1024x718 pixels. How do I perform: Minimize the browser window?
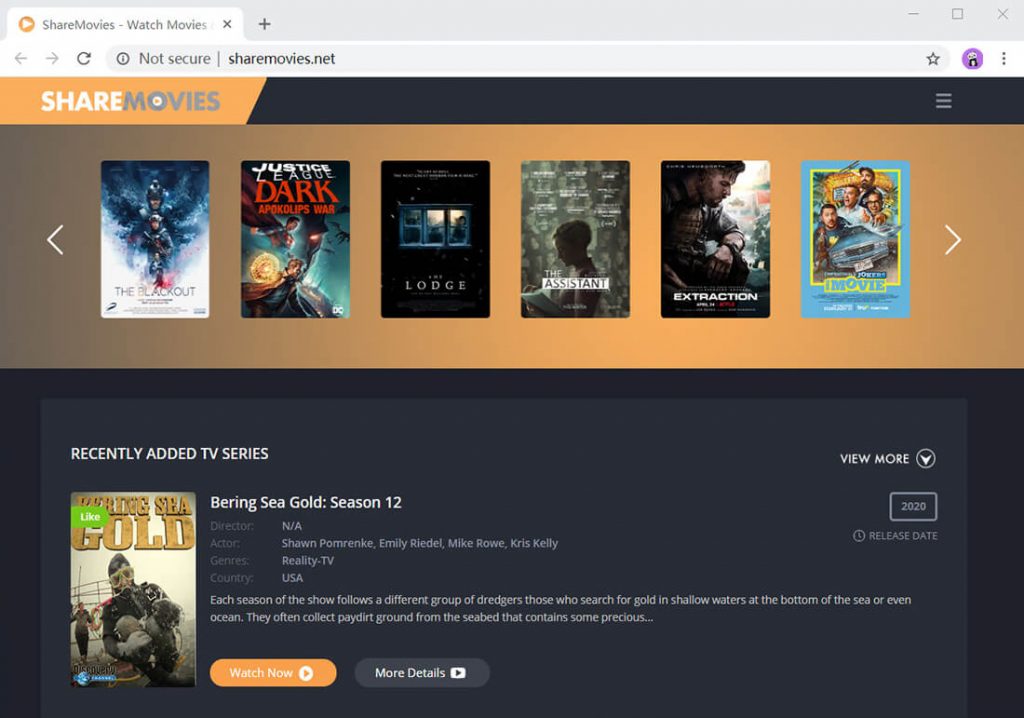pos(914,14)
